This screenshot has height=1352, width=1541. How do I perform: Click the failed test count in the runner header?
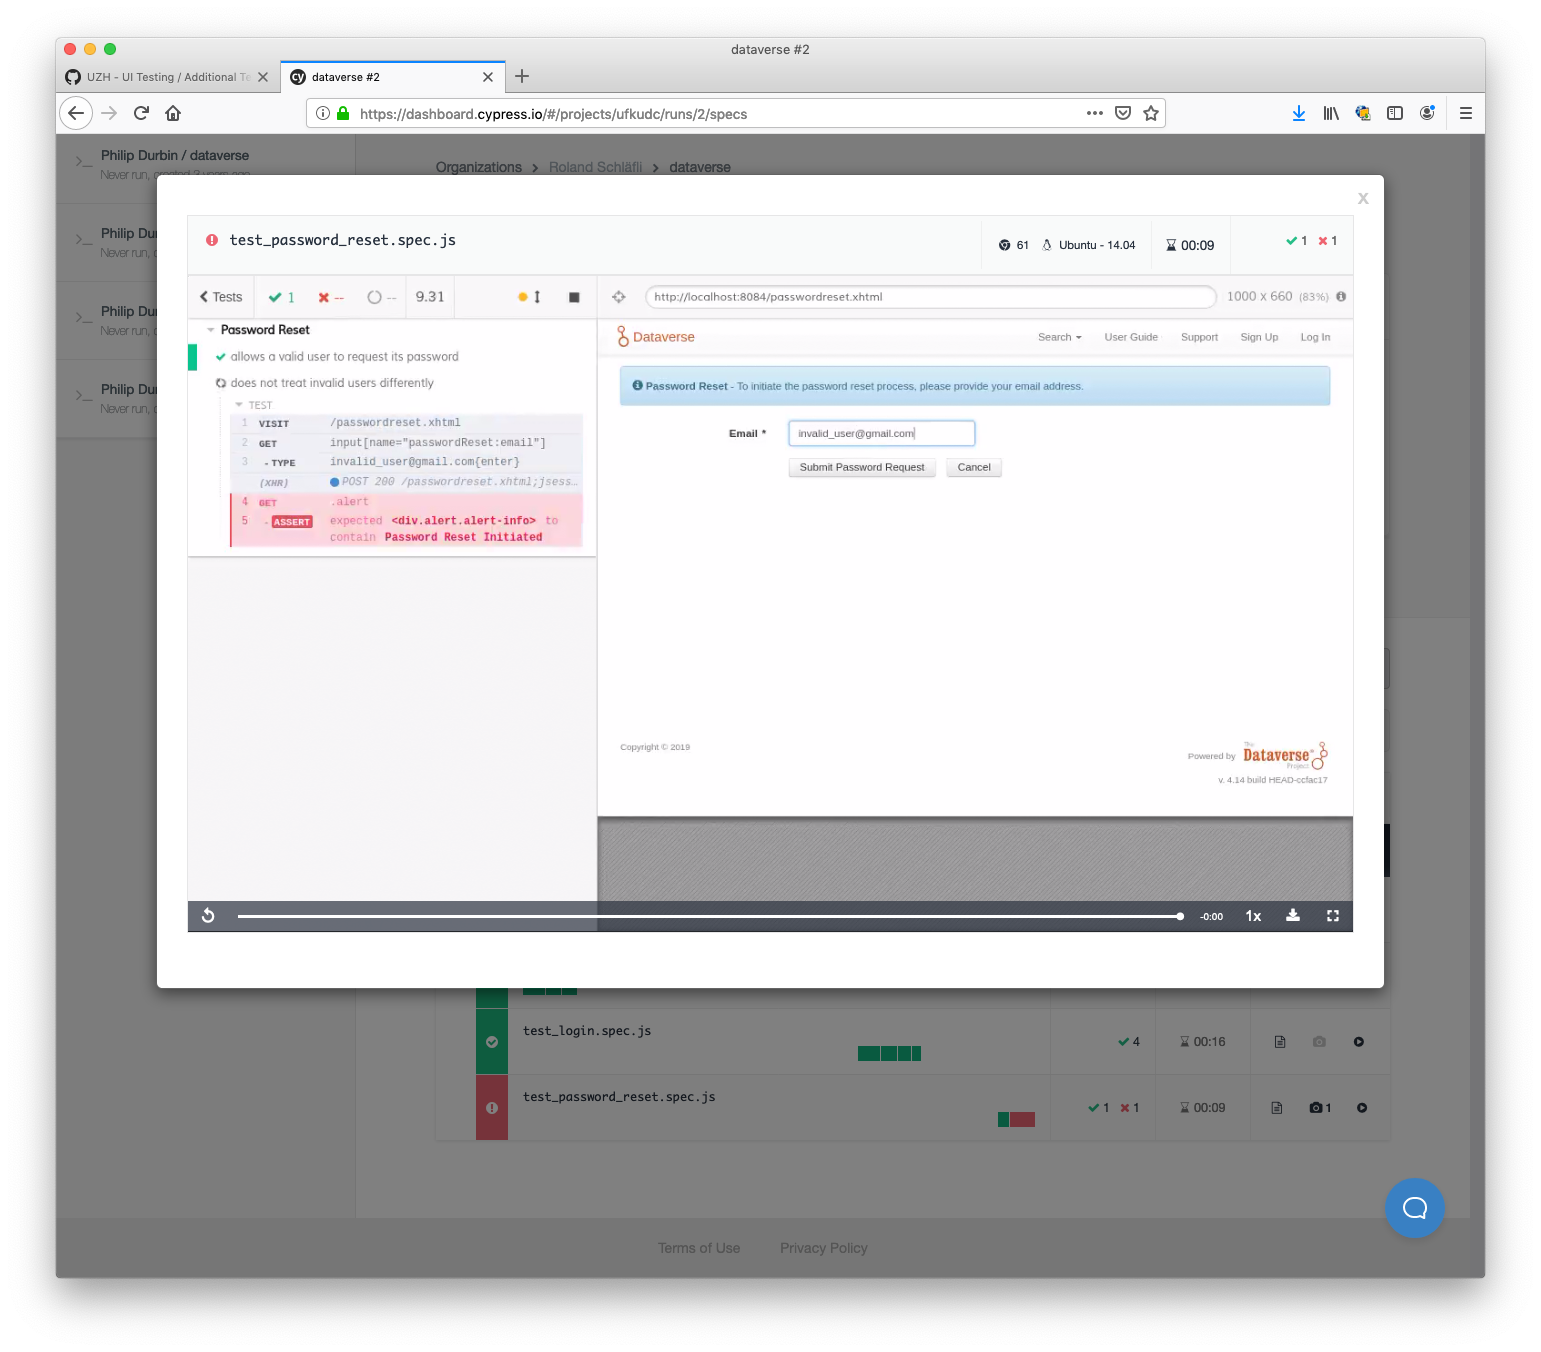331,297
